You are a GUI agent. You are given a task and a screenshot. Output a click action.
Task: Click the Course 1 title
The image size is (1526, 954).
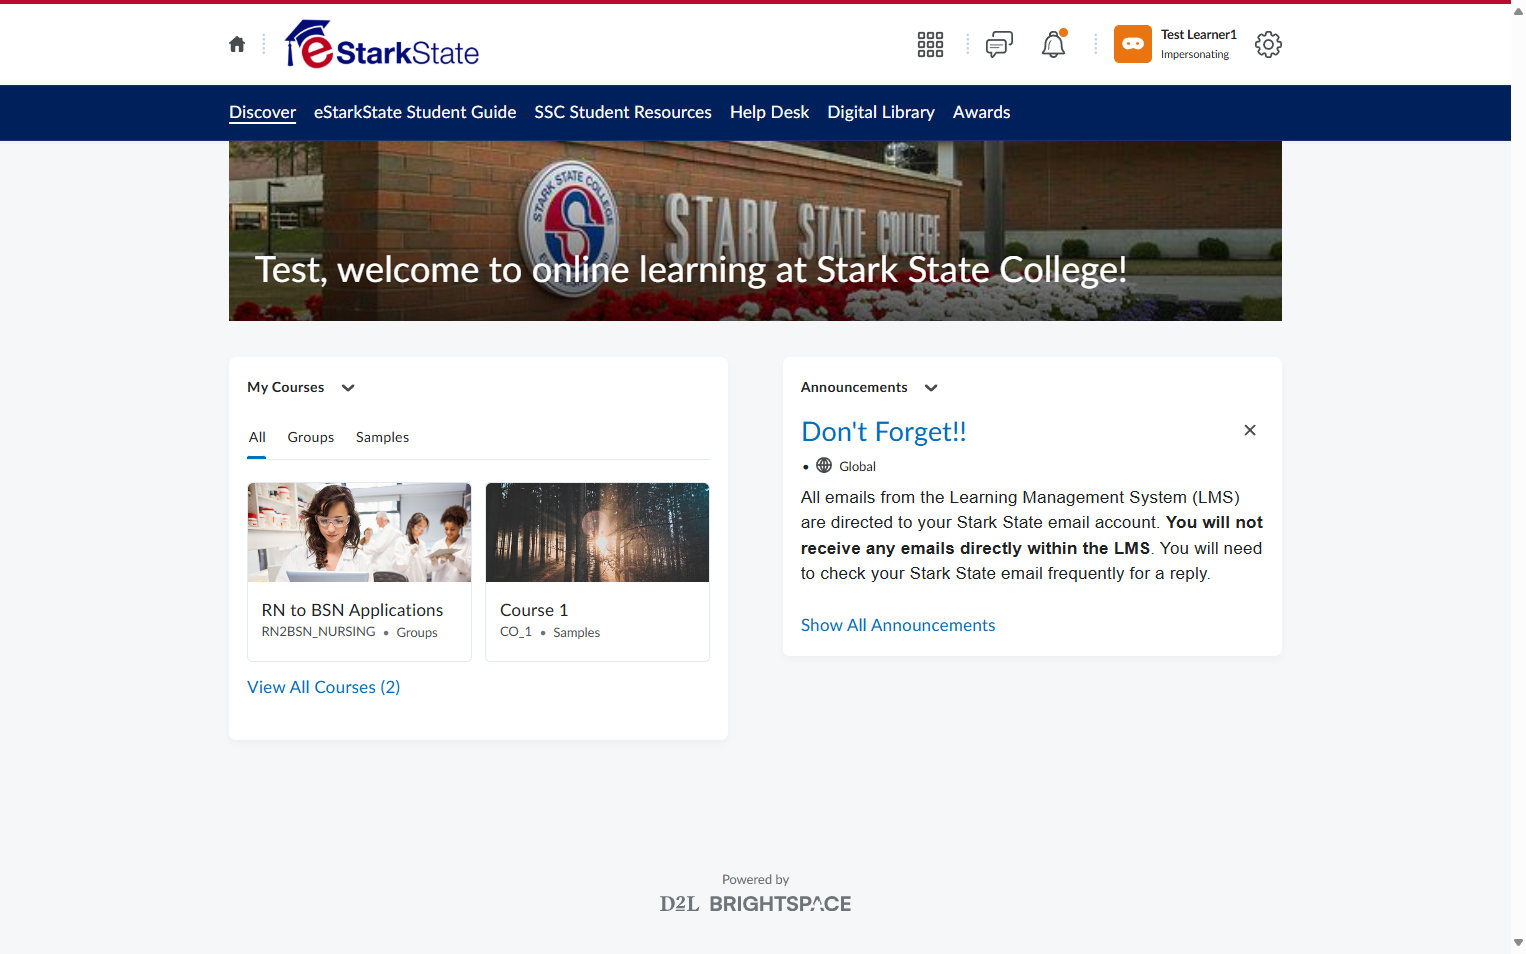(x=534, y=610)
